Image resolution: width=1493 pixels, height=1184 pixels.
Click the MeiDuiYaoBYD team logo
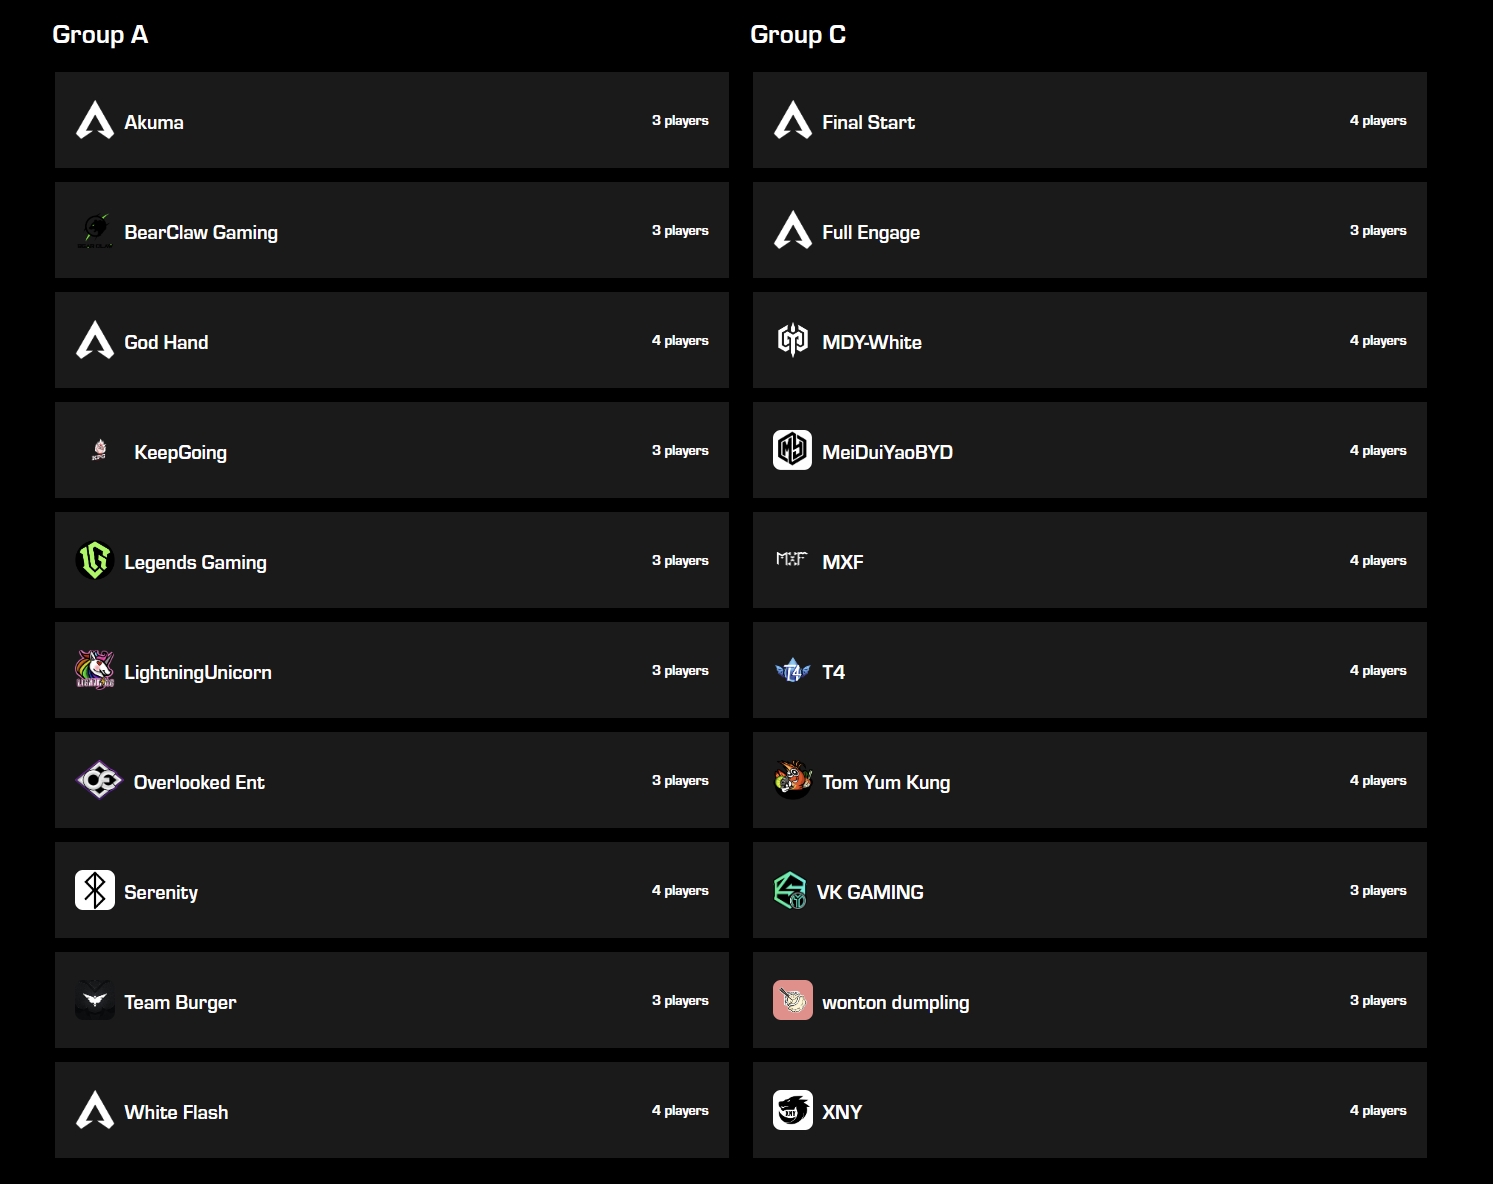pyautogui.click(x=792, y=450)
